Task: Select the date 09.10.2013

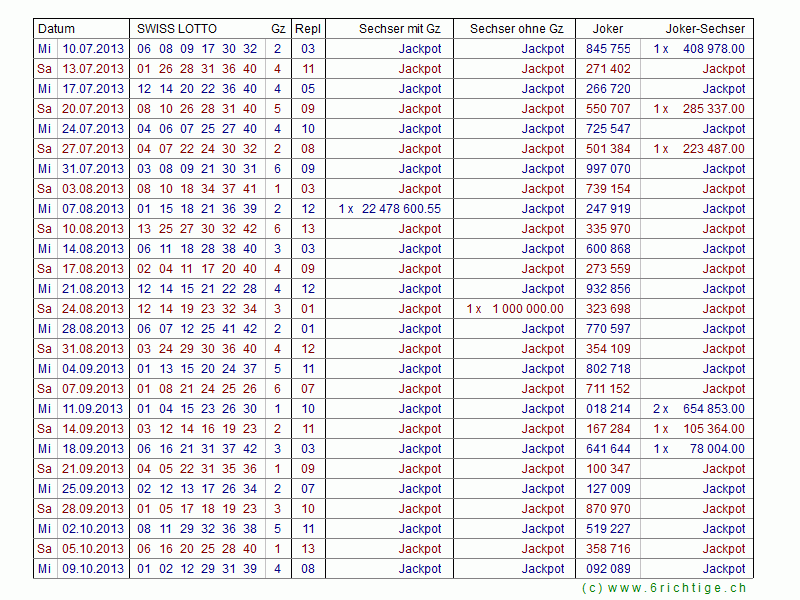Action: 92,569
